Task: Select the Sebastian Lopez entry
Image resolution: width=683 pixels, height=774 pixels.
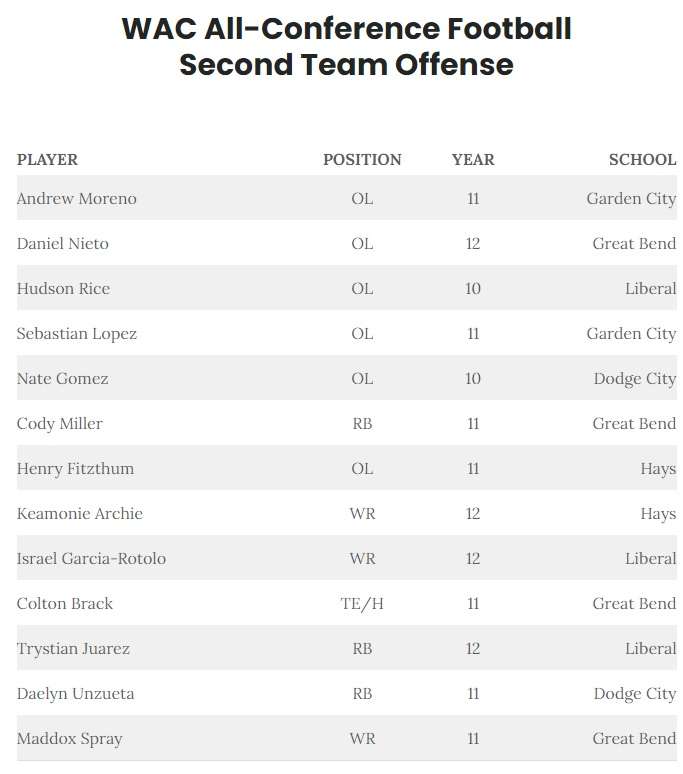Action: [76, 334]
